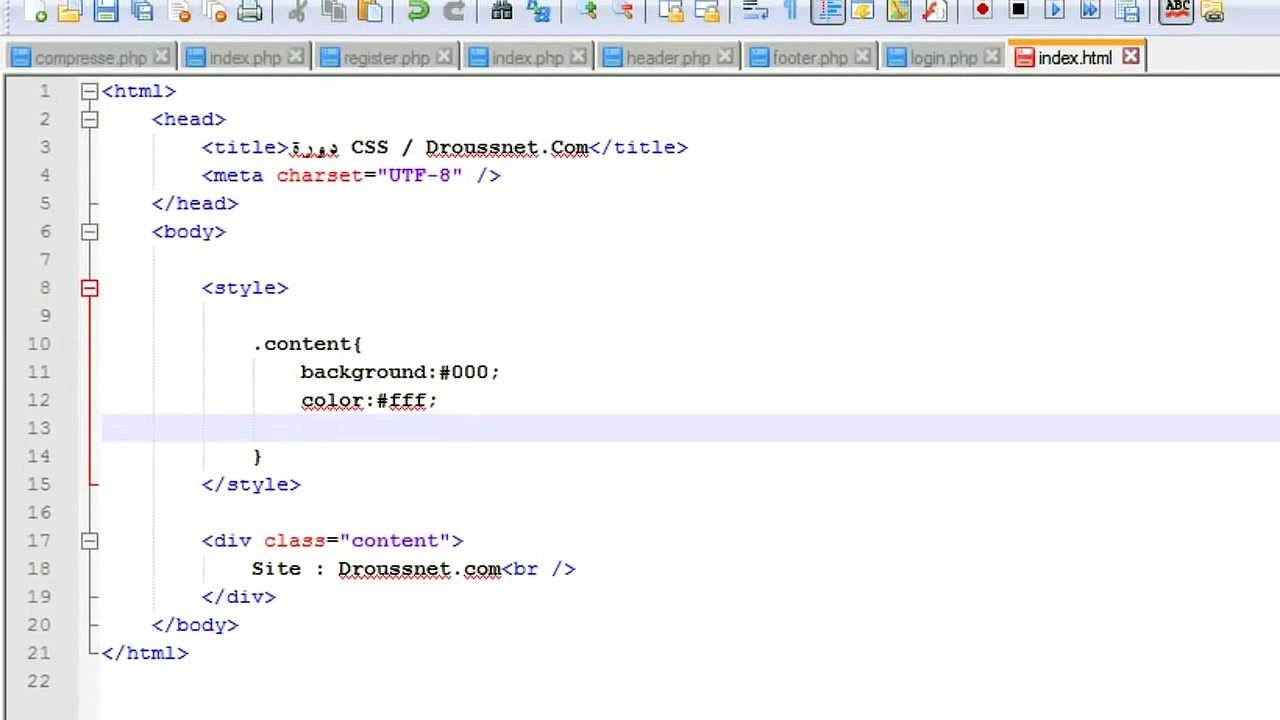Toggle word wrap in the editor
The height and width of the screenshot is (720, 1280).
click(754, 11)
